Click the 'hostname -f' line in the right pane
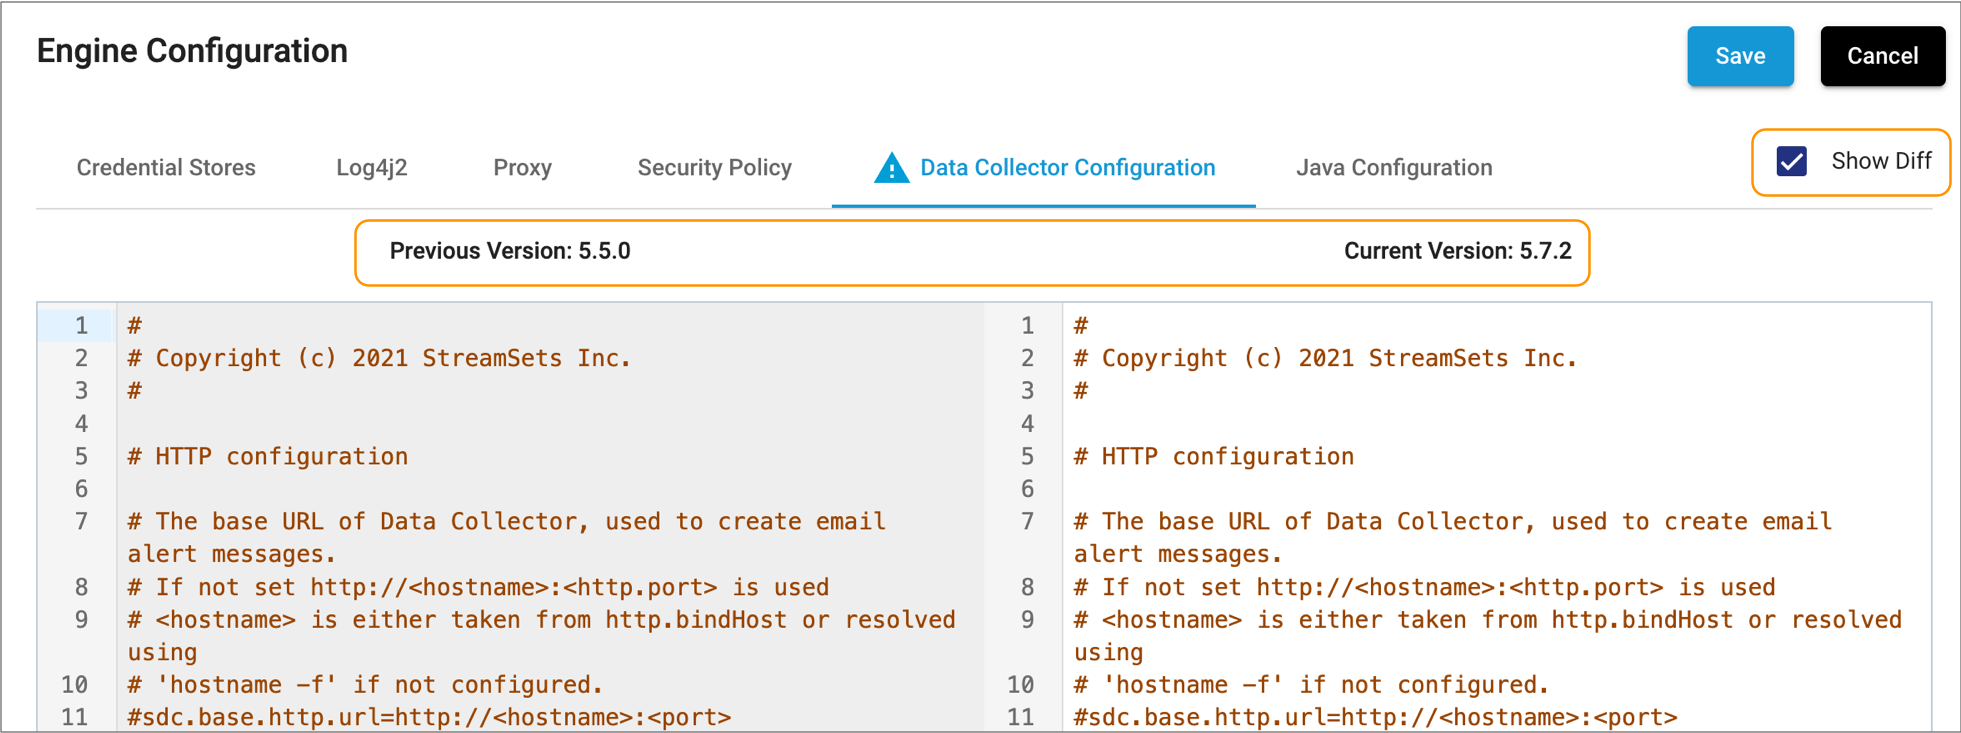 (x=1311, y=685)
